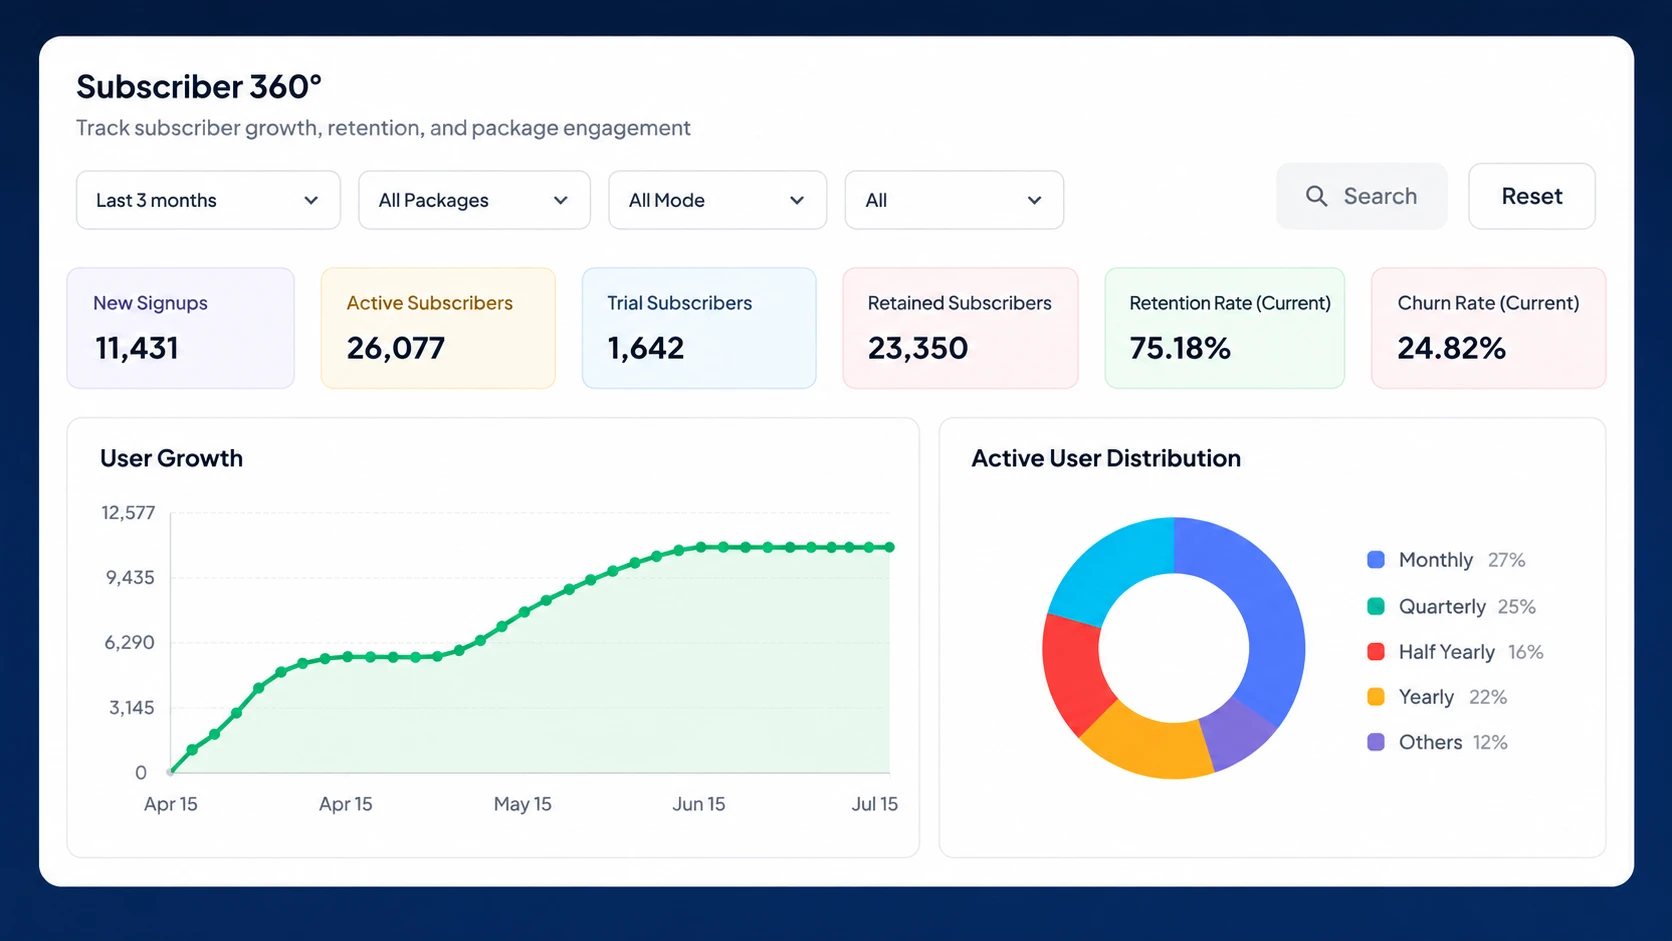This screenshot has height=941, width=1672.
Task: Click the last data point on User Growth chart
Action: point(889,547)
